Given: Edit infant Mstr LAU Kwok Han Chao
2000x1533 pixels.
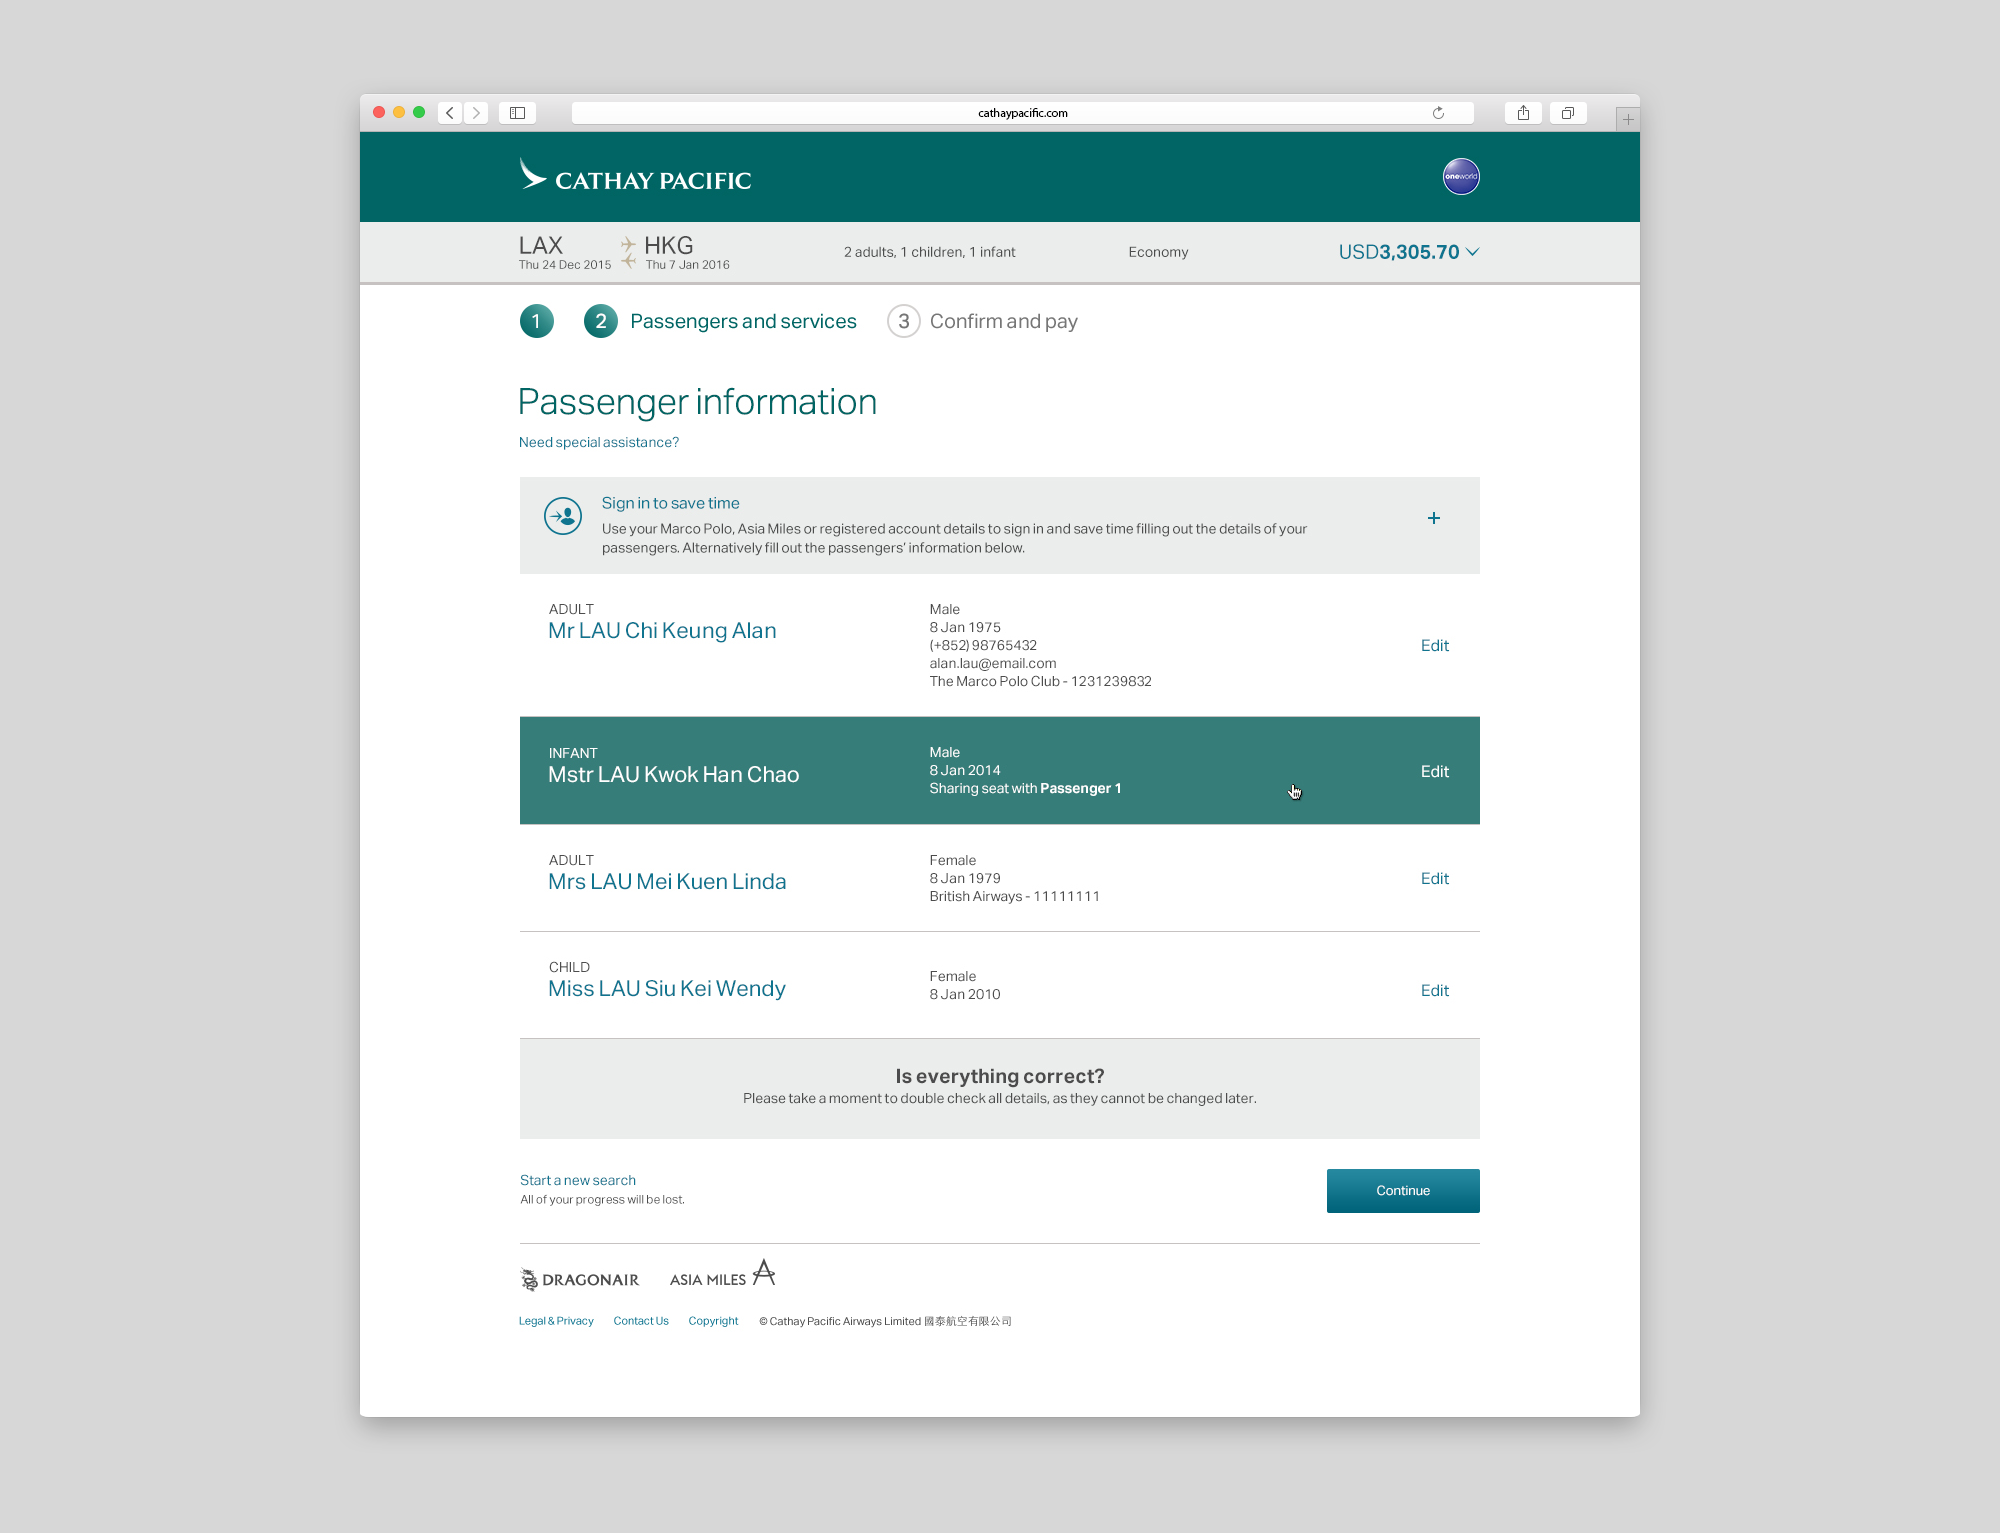Looking at the screenshot, I should [1434, 772].
